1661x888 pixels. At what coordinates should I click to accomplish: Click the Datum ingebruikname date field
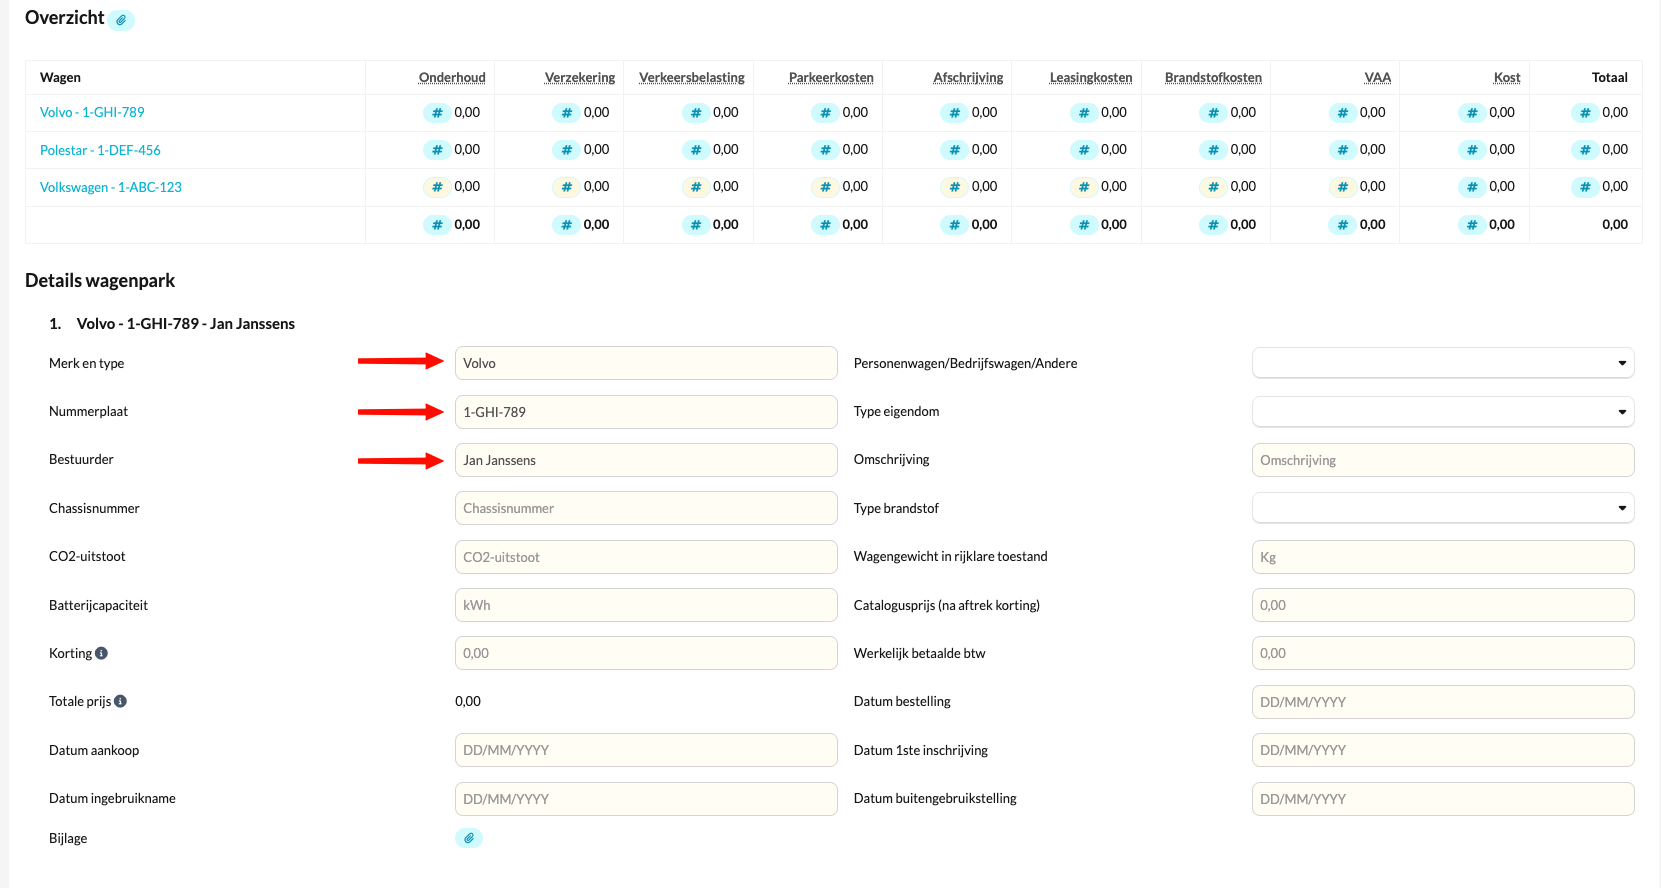pos(646,799)
